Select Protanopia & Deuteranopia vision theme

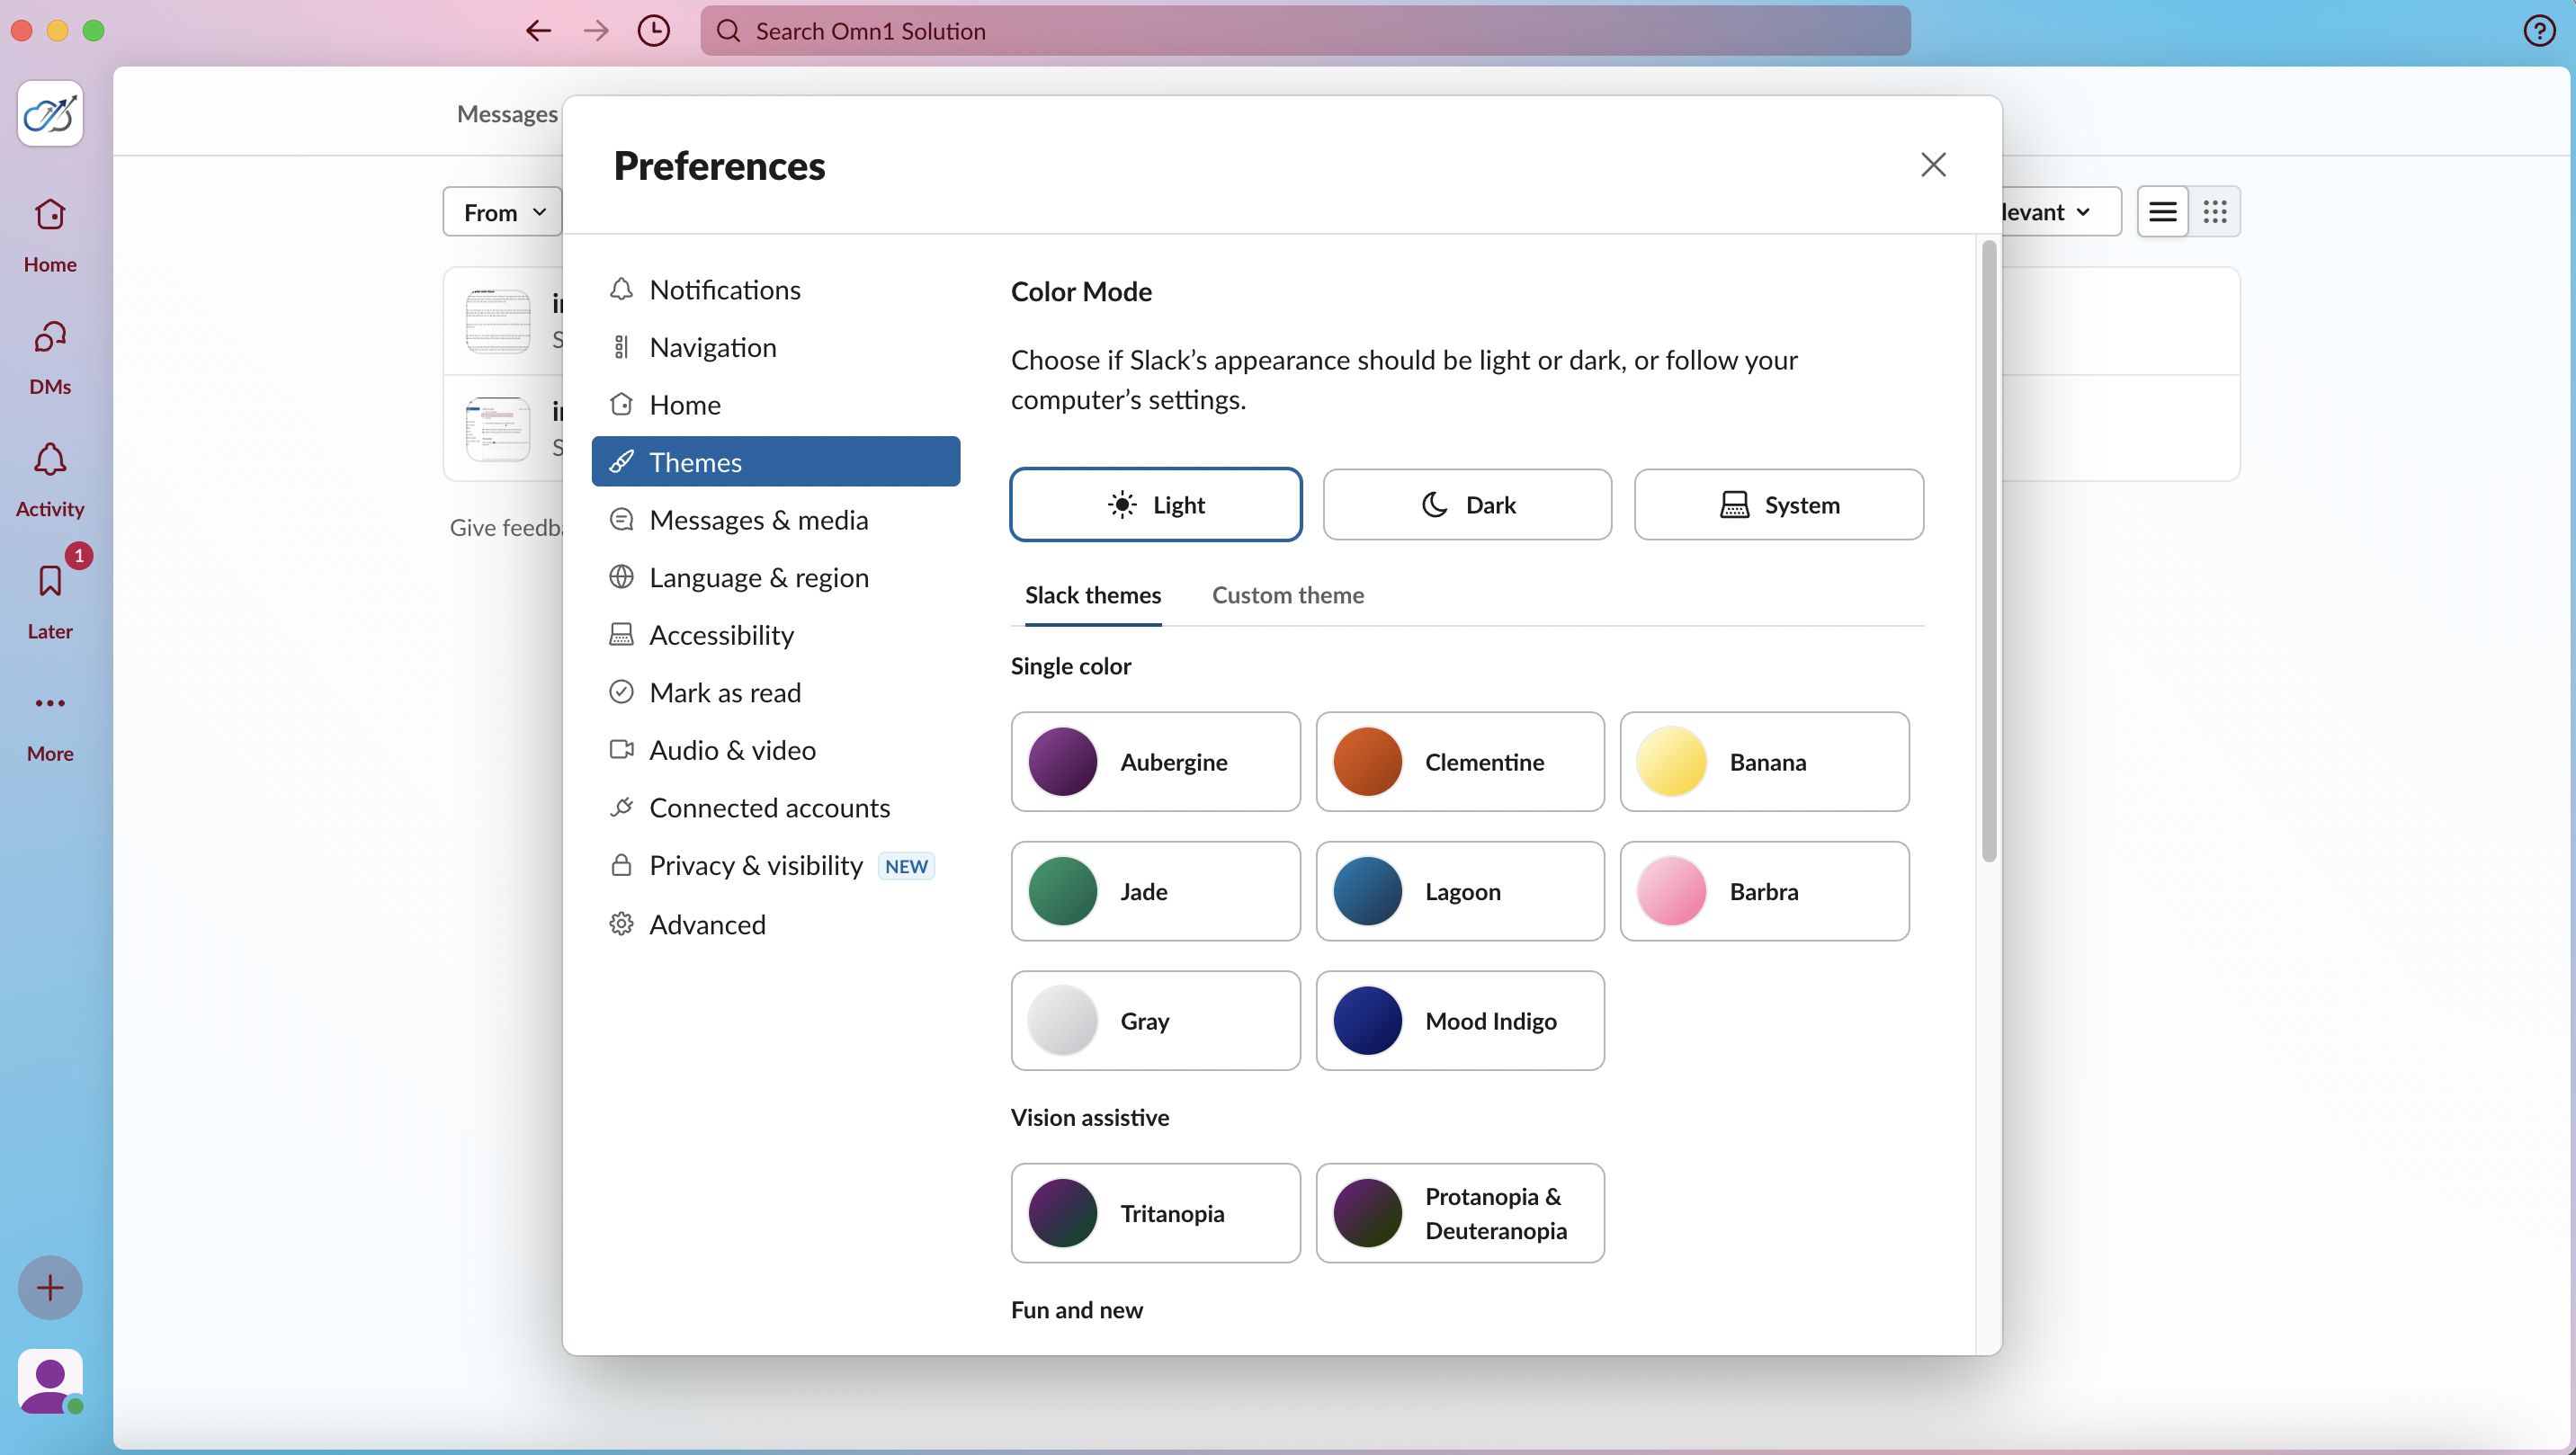[1458, 1213]
